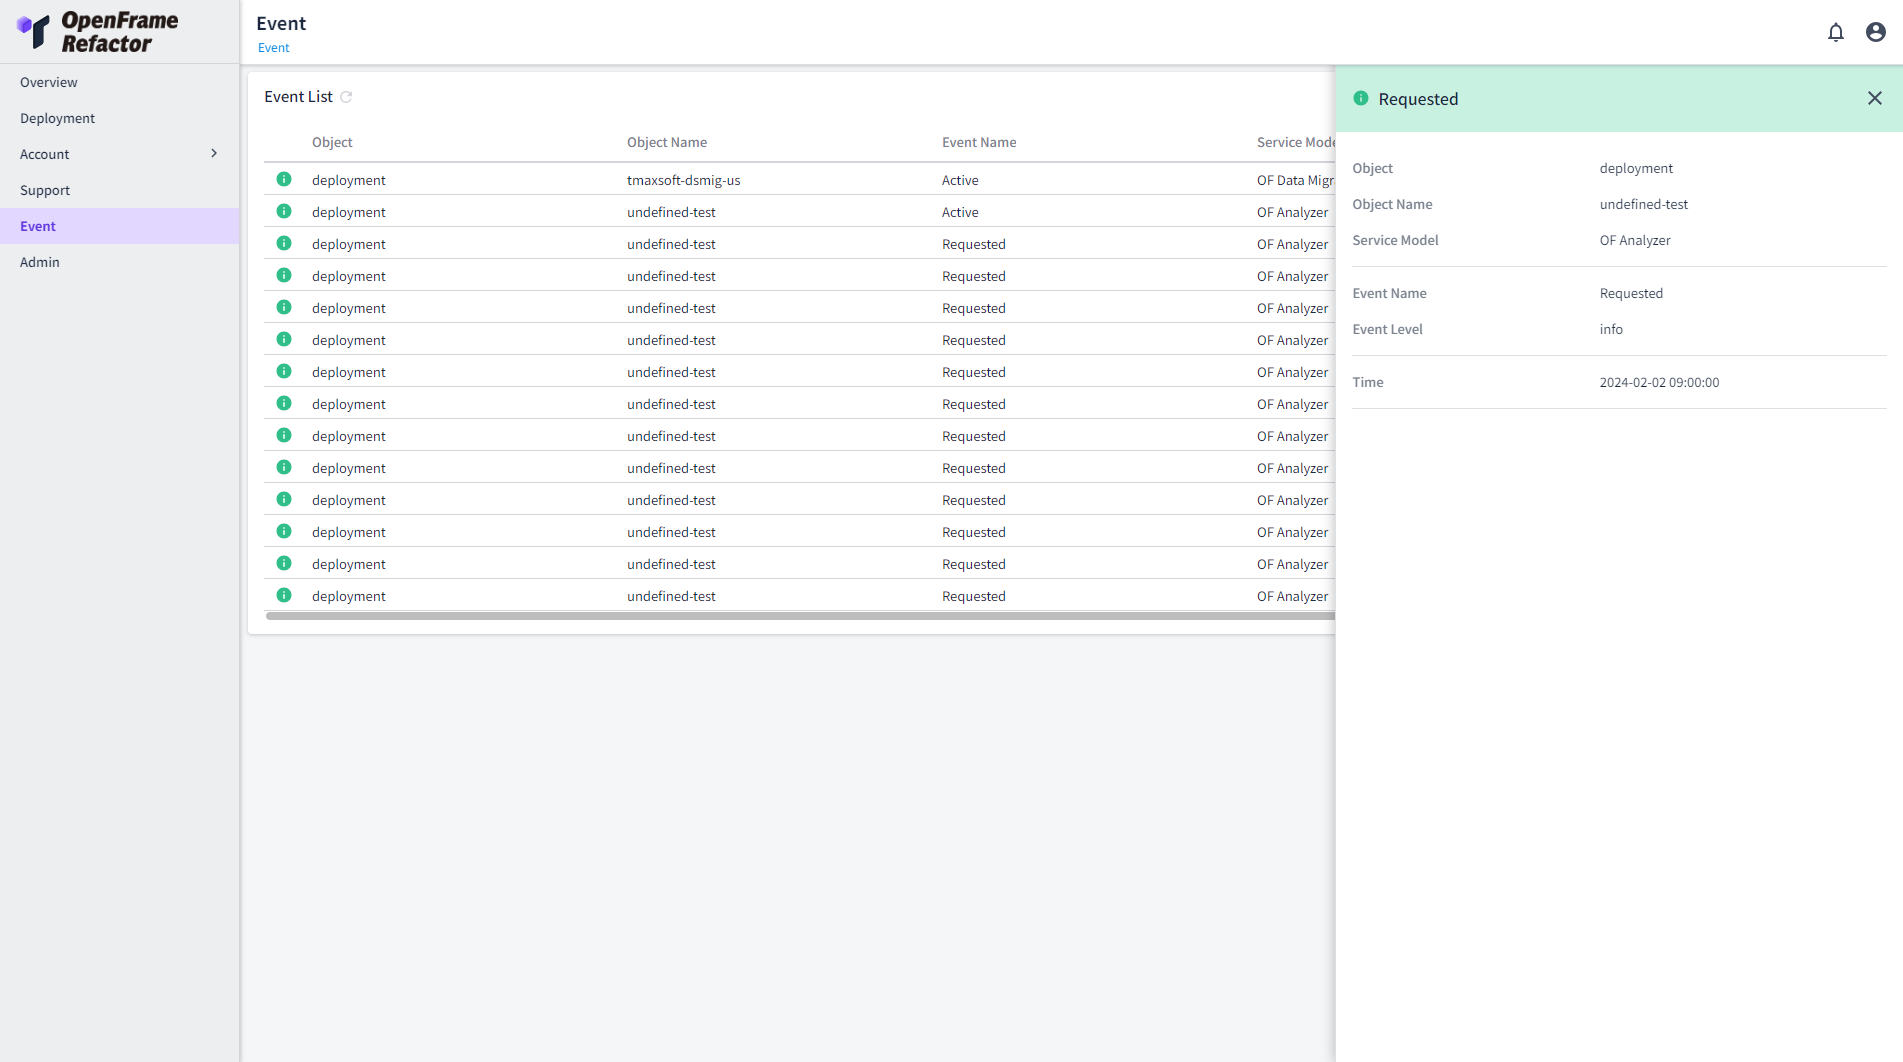Select the tmaxsoft-dsmig-us event row

tap(683, 180)
